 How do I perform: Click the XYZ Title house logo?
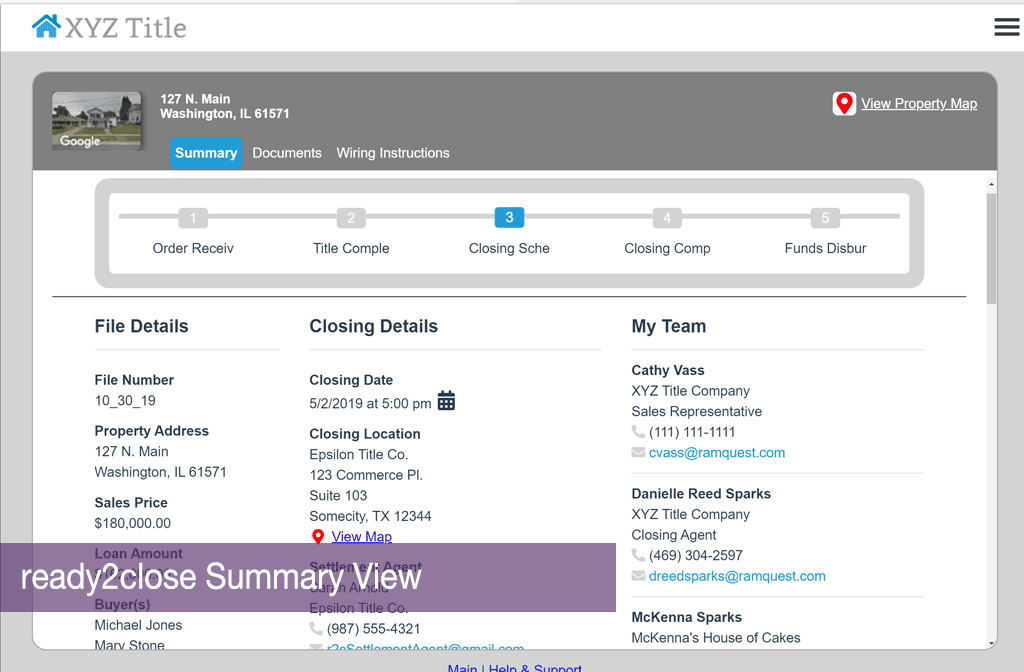(x=46, y=26)
